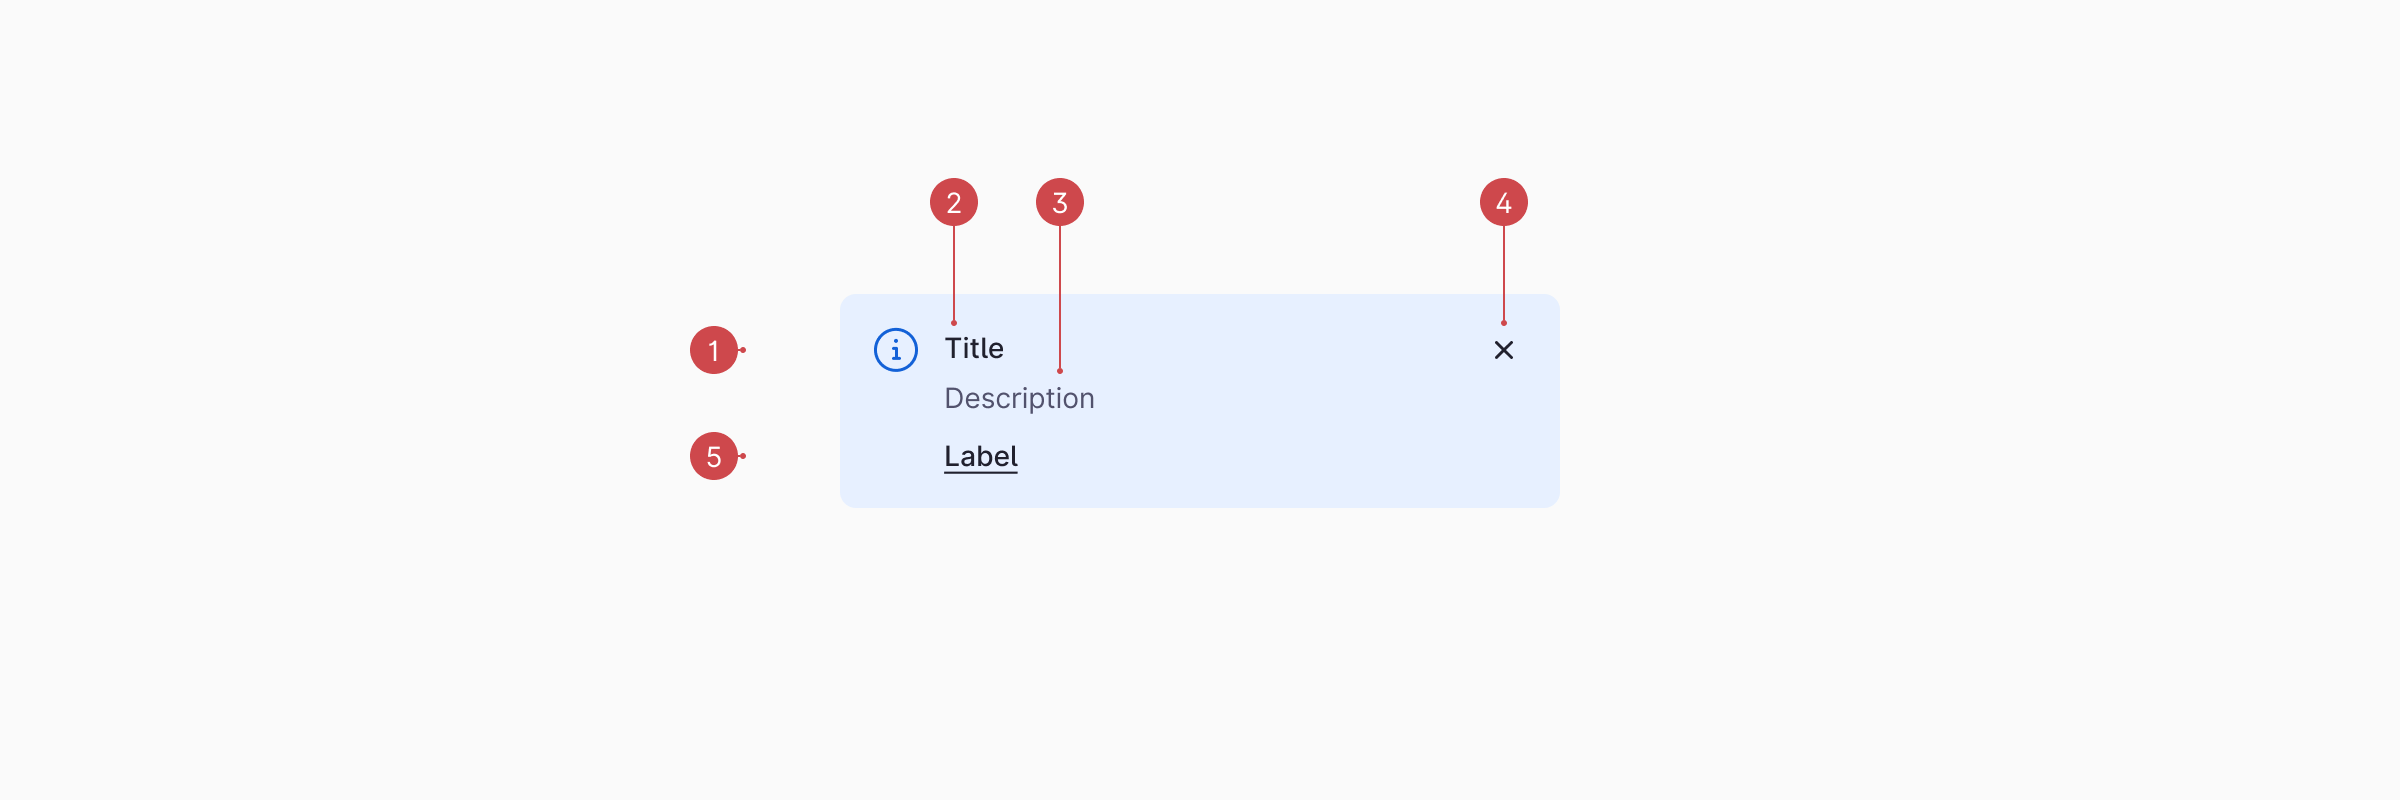
Task: Select the red badge numbered 5
Action: point(713,456)
